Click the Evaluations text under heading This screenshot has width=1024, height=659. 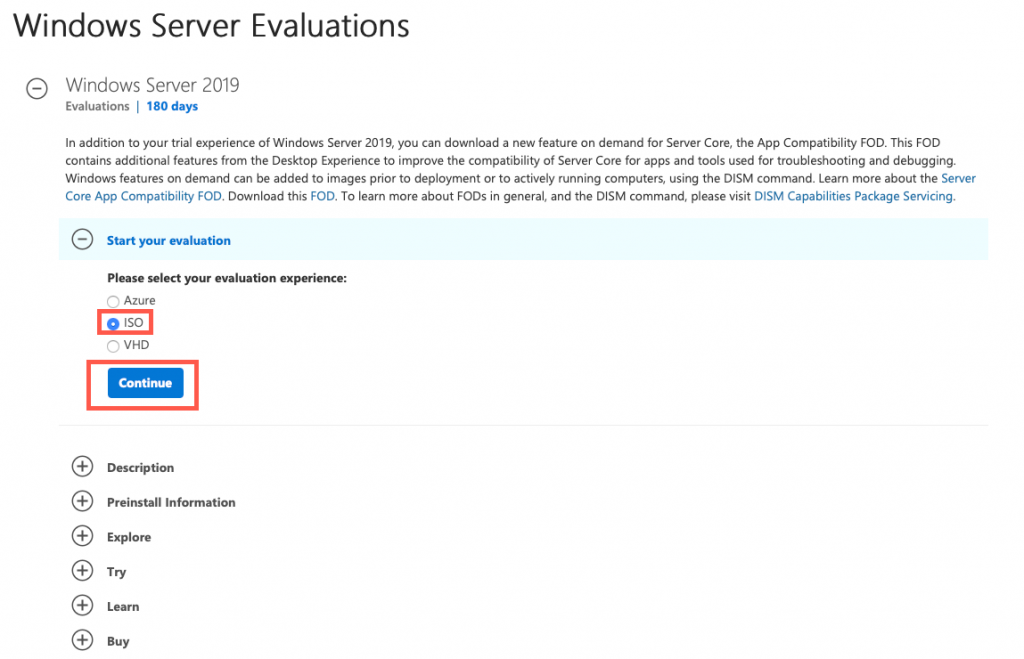coord(97,106)
